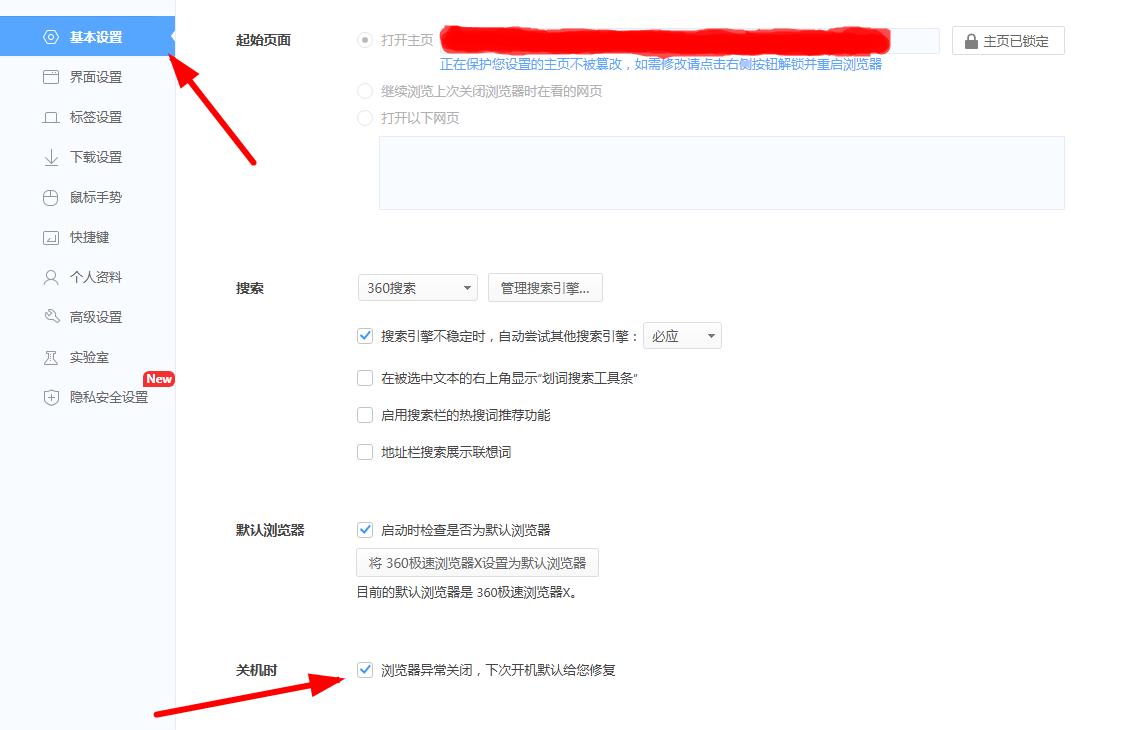Screen dimensions: 1142x730
Task: Click the 基本设置 gear icon in sidebar
Action: [51, 37]
